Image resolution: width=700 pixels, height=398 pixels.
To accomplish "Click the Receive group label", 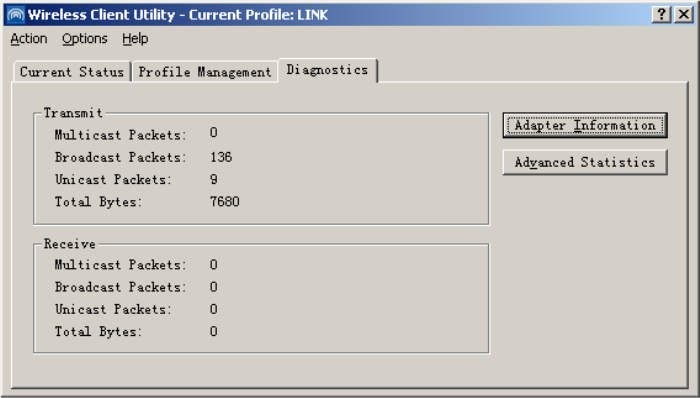I will pos(70,244).
